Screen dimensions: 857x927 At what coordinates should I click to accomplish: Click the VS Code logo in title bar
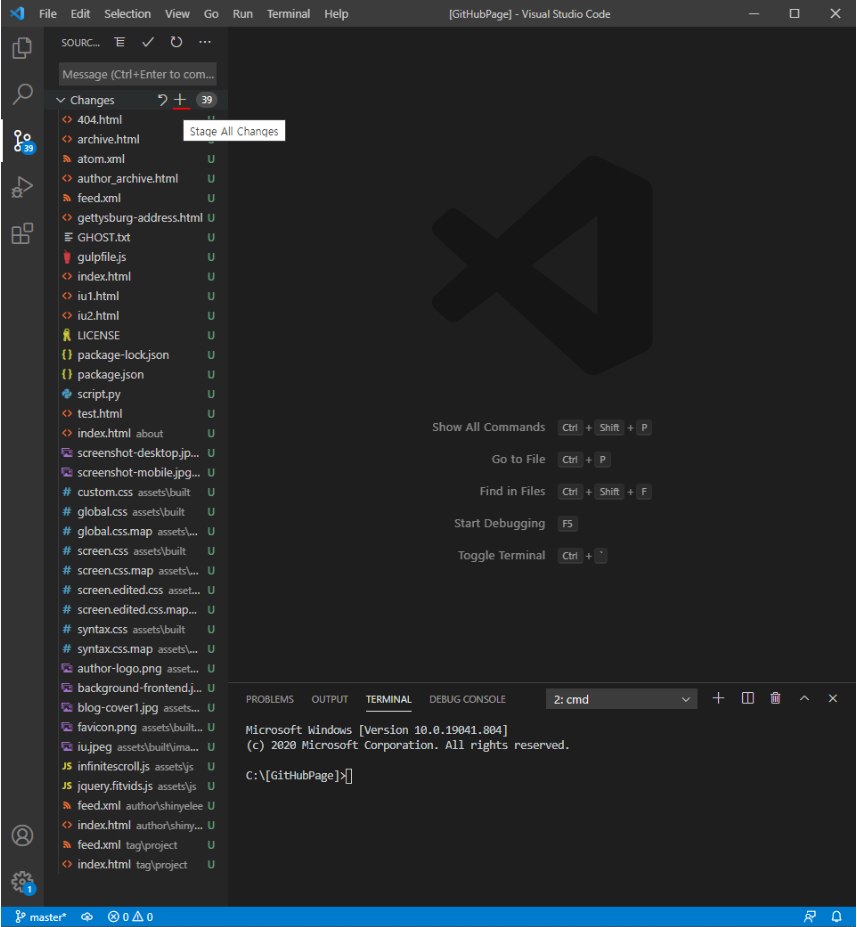pyautogui.click(x=17, y=13)
